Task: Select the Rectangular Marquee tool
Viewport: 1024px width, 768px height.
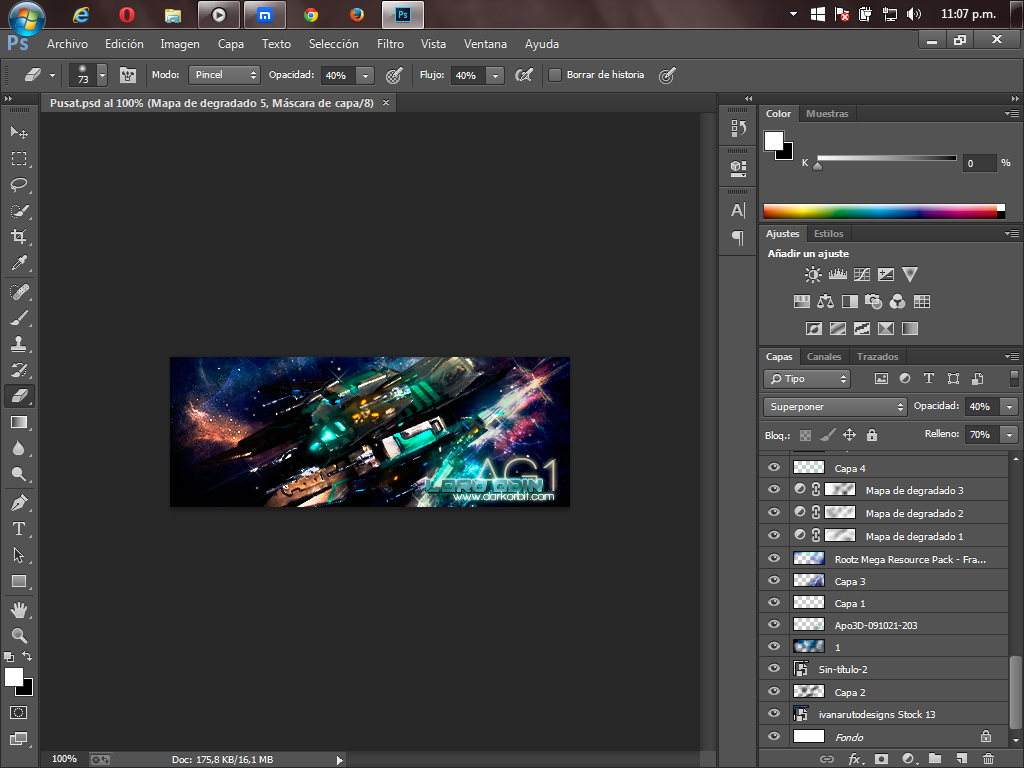Action: [19, 159]
